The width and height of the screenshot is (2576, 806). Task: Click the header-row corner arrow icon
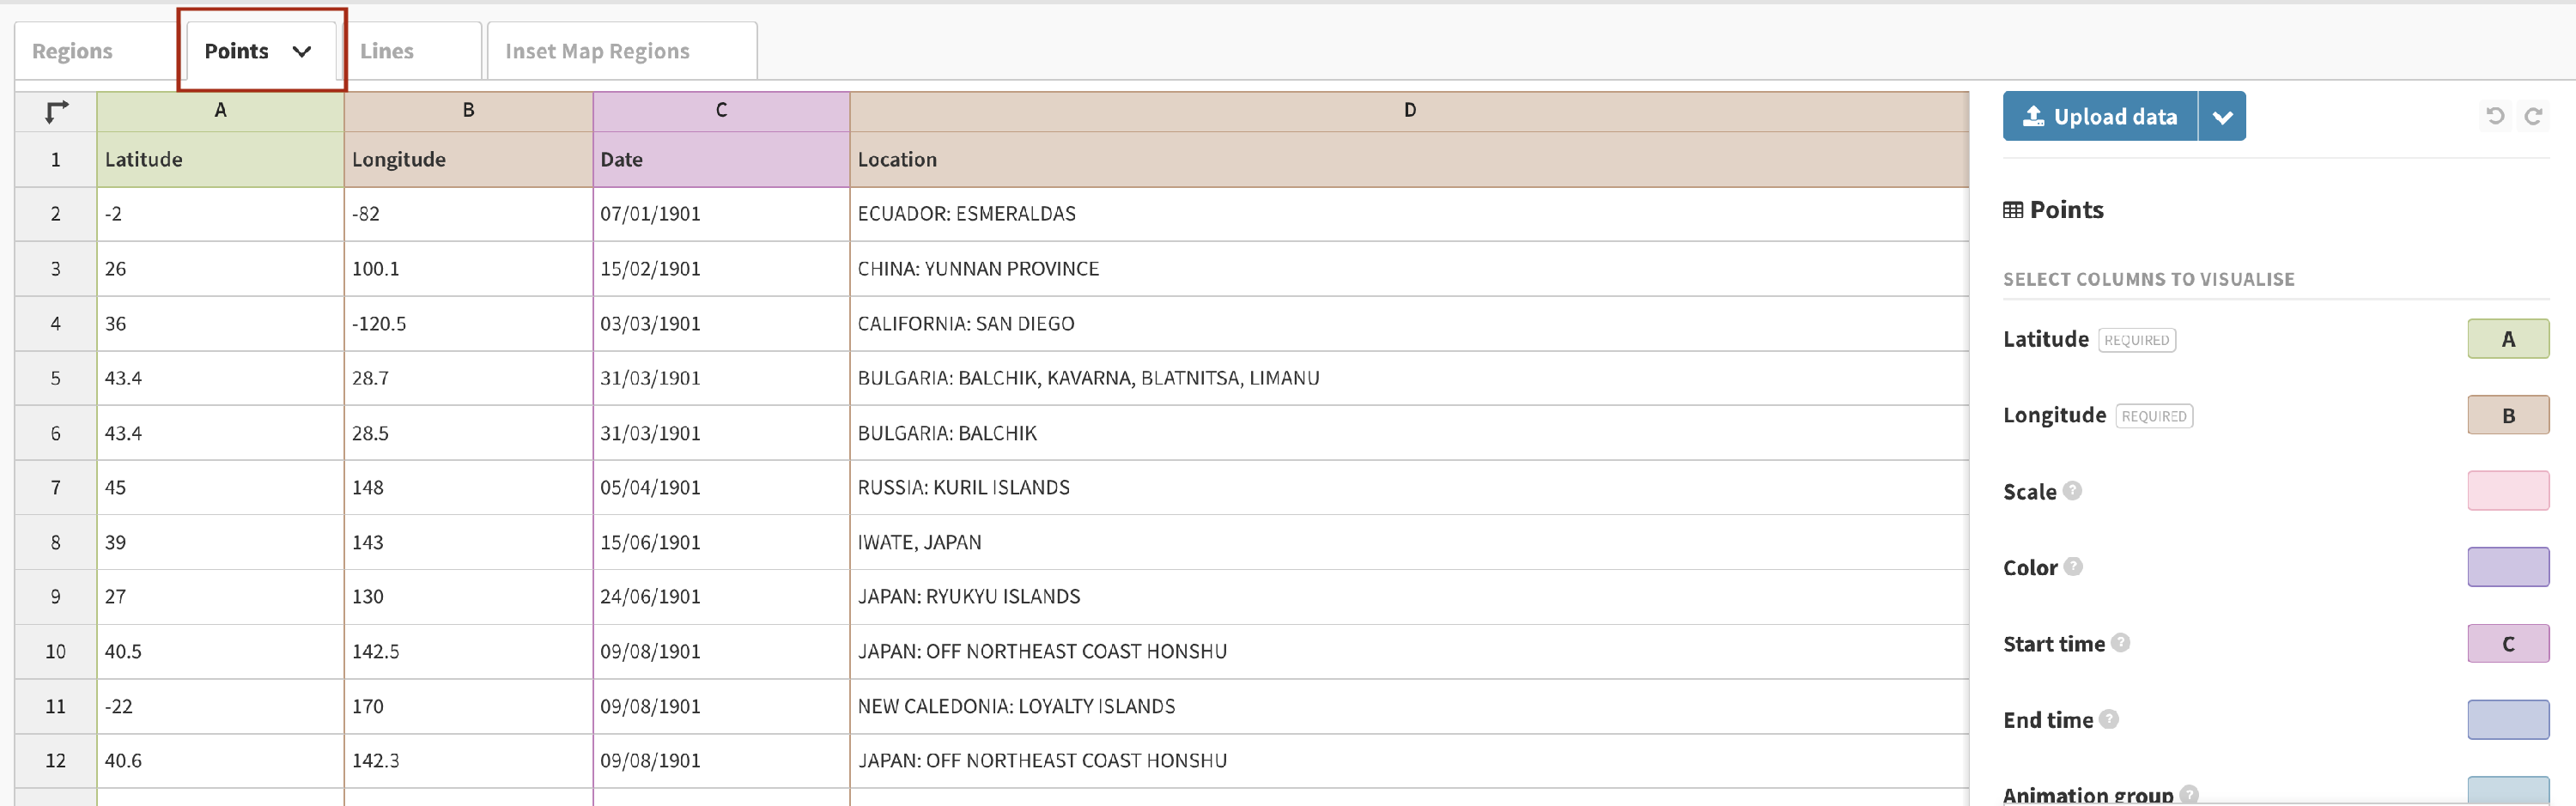57,111
